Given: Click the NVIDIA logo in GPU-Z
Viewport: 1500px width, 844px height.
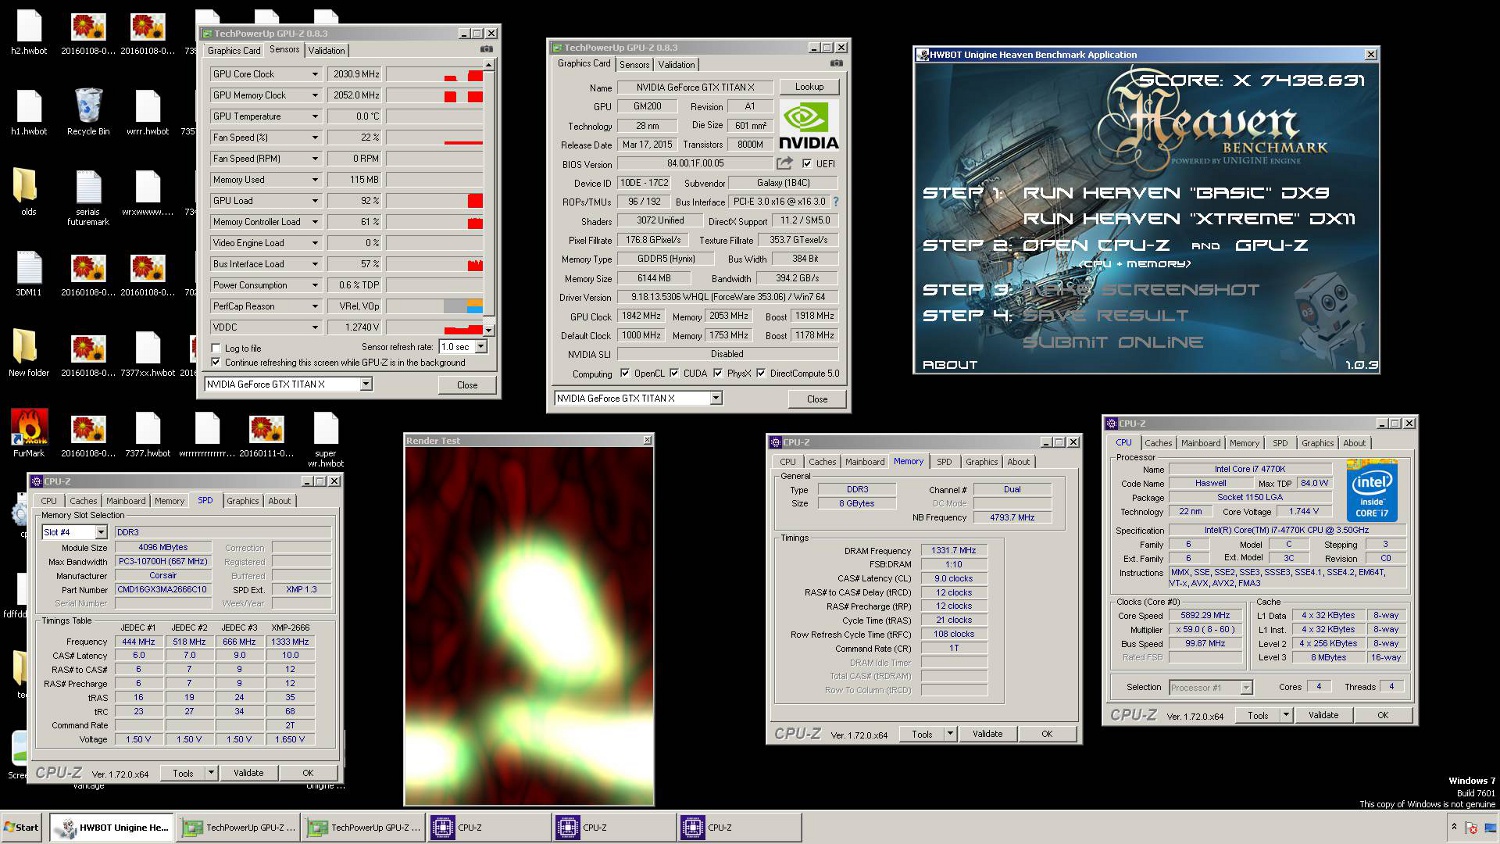Looking at the screenshot, I should click(x=809, y=126).
